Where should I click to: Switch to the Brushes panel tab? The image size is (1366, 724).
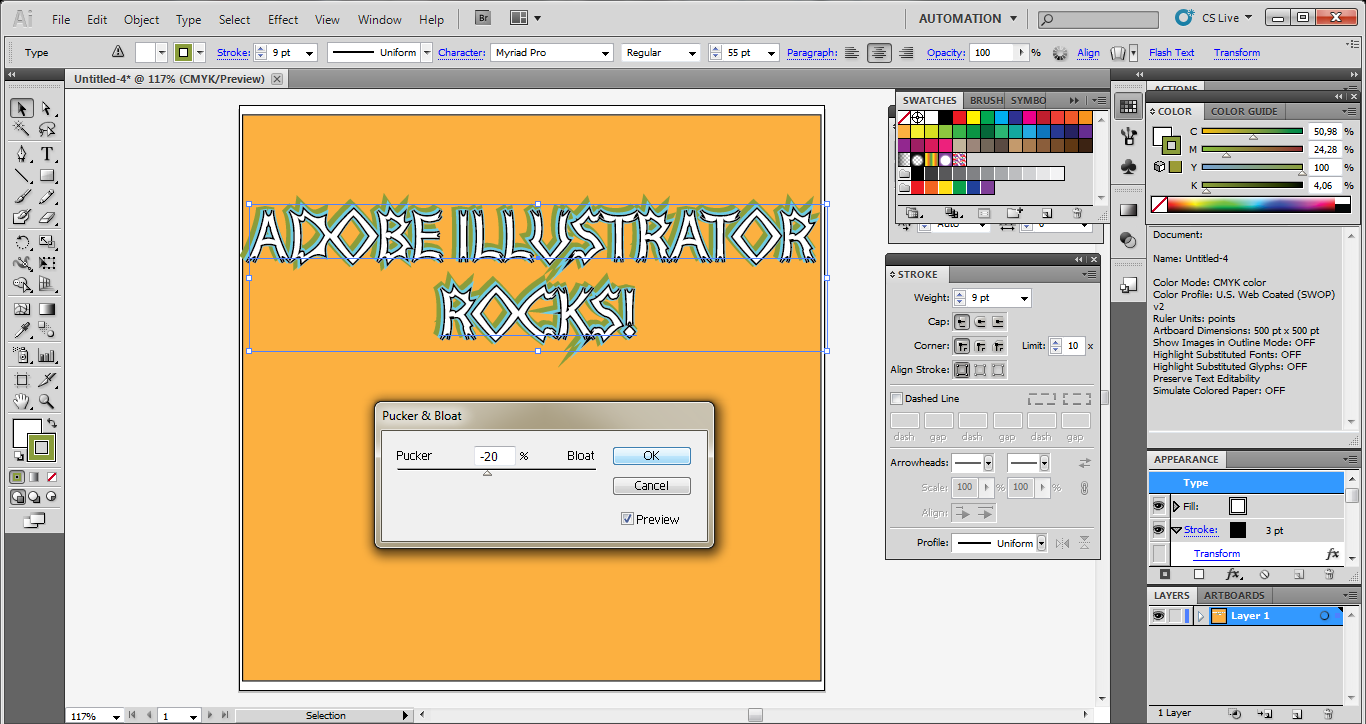pyautogui.click(x=986, y=100)
